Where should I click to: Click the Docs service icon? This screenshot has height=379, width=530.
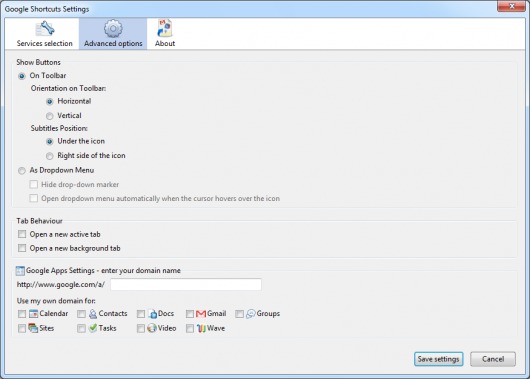click(153, 314)
